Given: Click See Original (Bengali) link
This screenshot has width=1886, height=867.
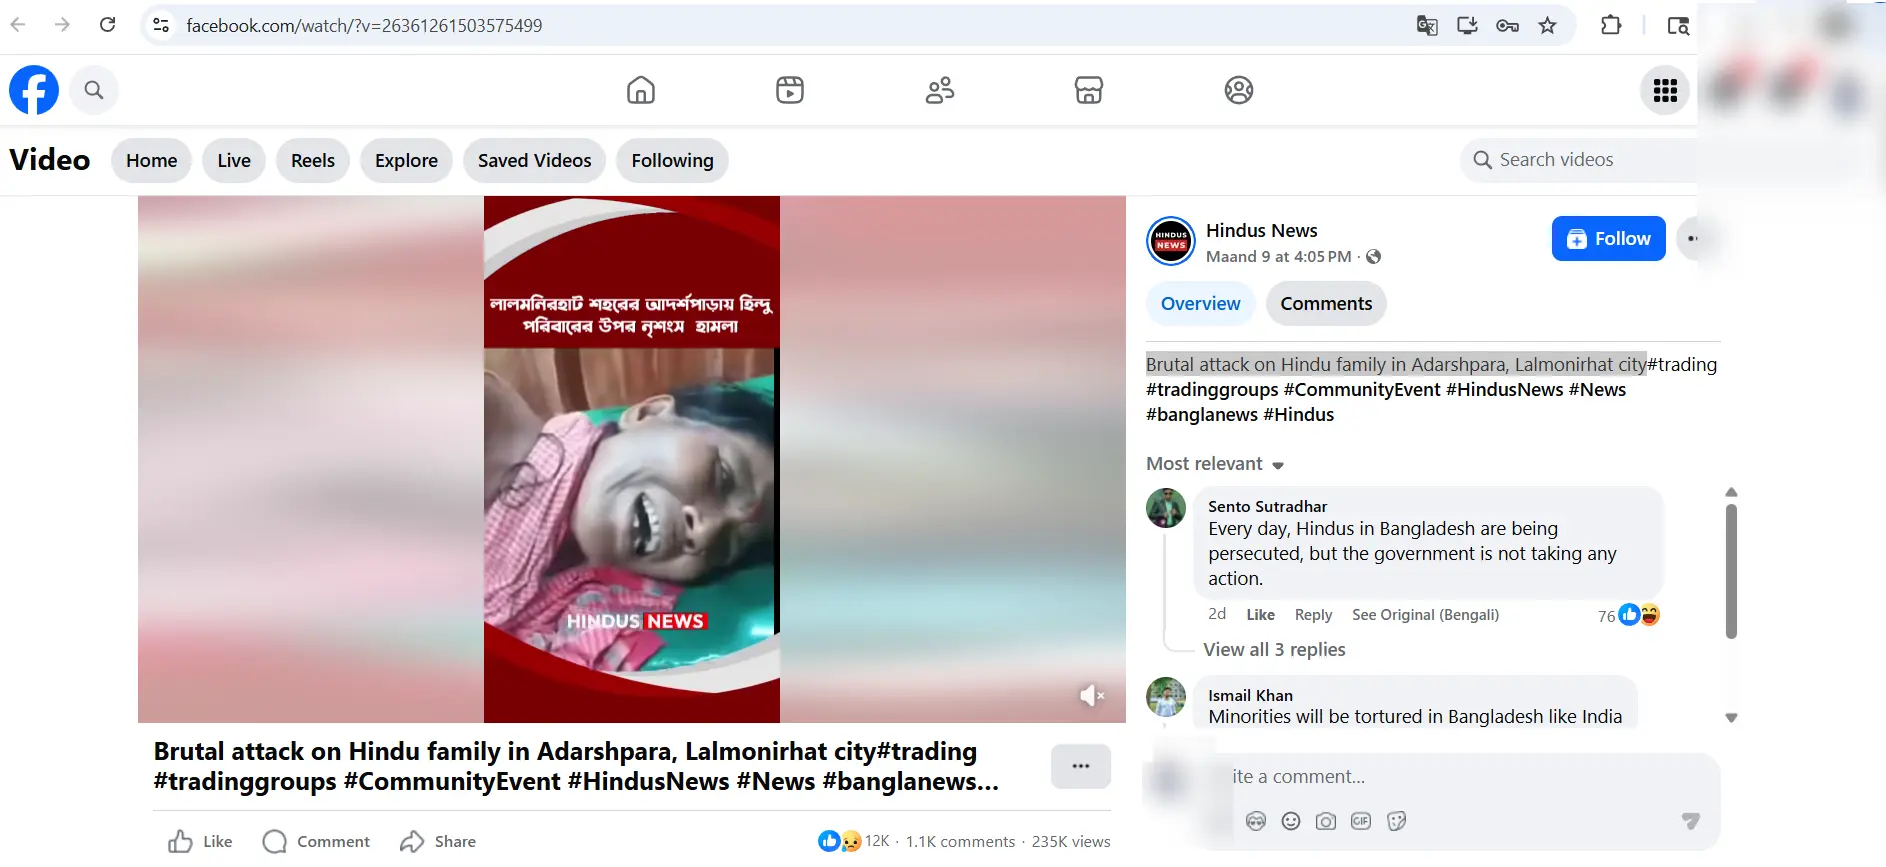Looking at the screenshot, I should coord(1426,615).
